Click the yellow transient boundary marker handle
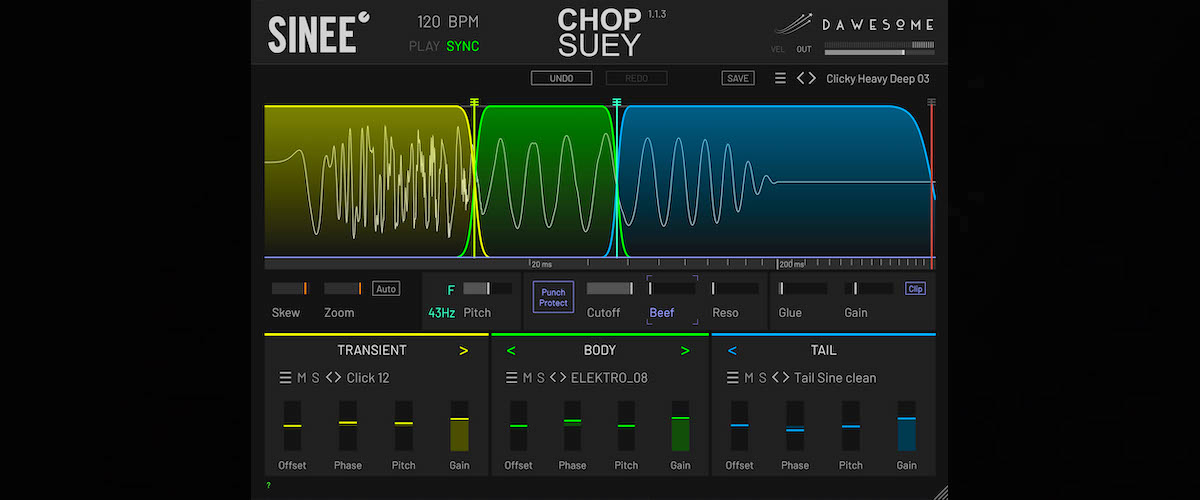This screenshot has width=1200, height=500. pyautogui.click(x=474, y=102)
